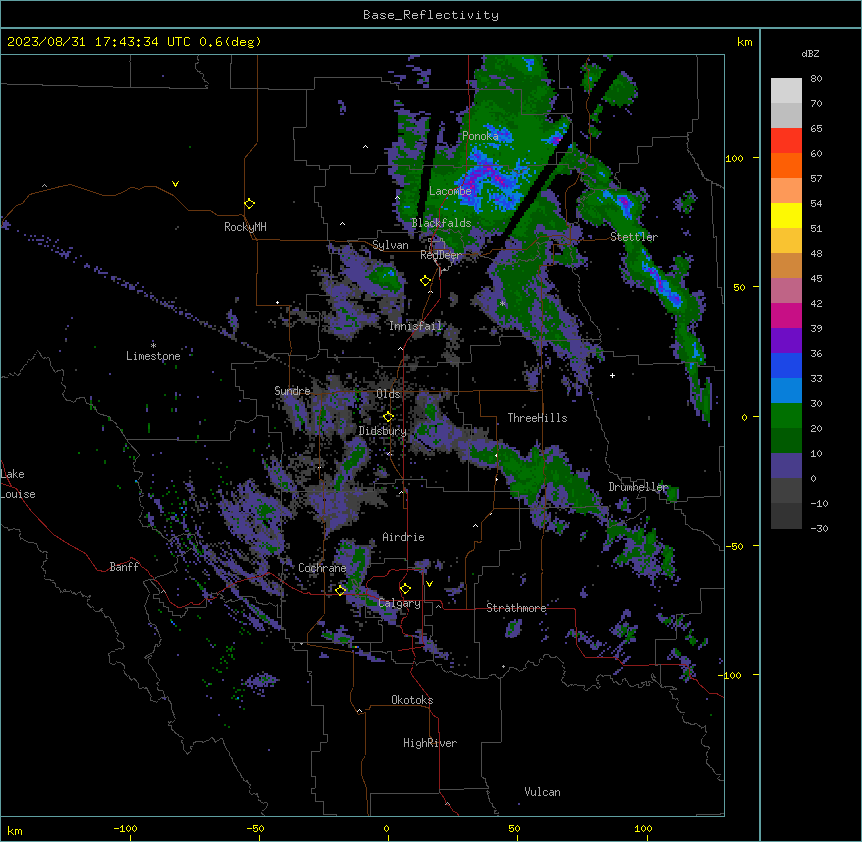This screenshot has height=842, width=862.
Task: Click the ThreeHills label
Action: click(x=538, y=418)
